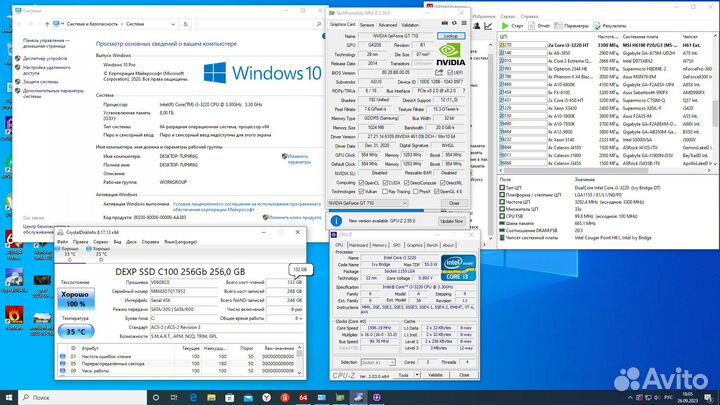Toggle DirectML checkbox in GPU-Z
The image size is (720, 405).
pos(442,183)
